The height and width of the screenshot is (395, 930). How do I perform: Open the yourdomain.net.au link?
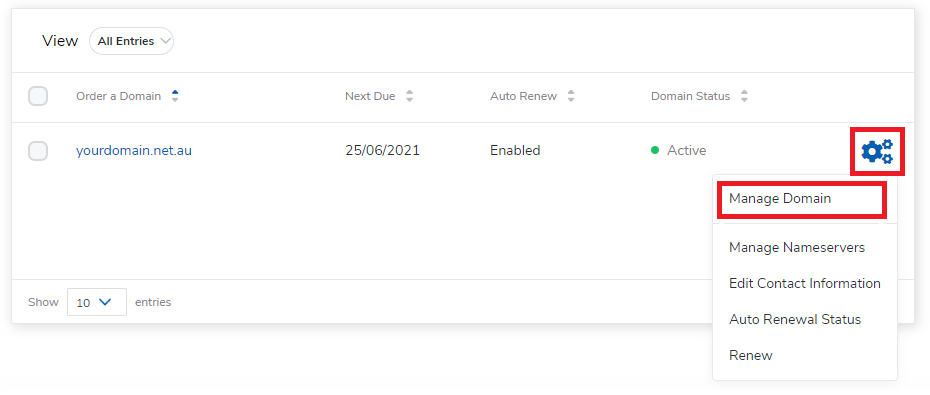(134, 151)
